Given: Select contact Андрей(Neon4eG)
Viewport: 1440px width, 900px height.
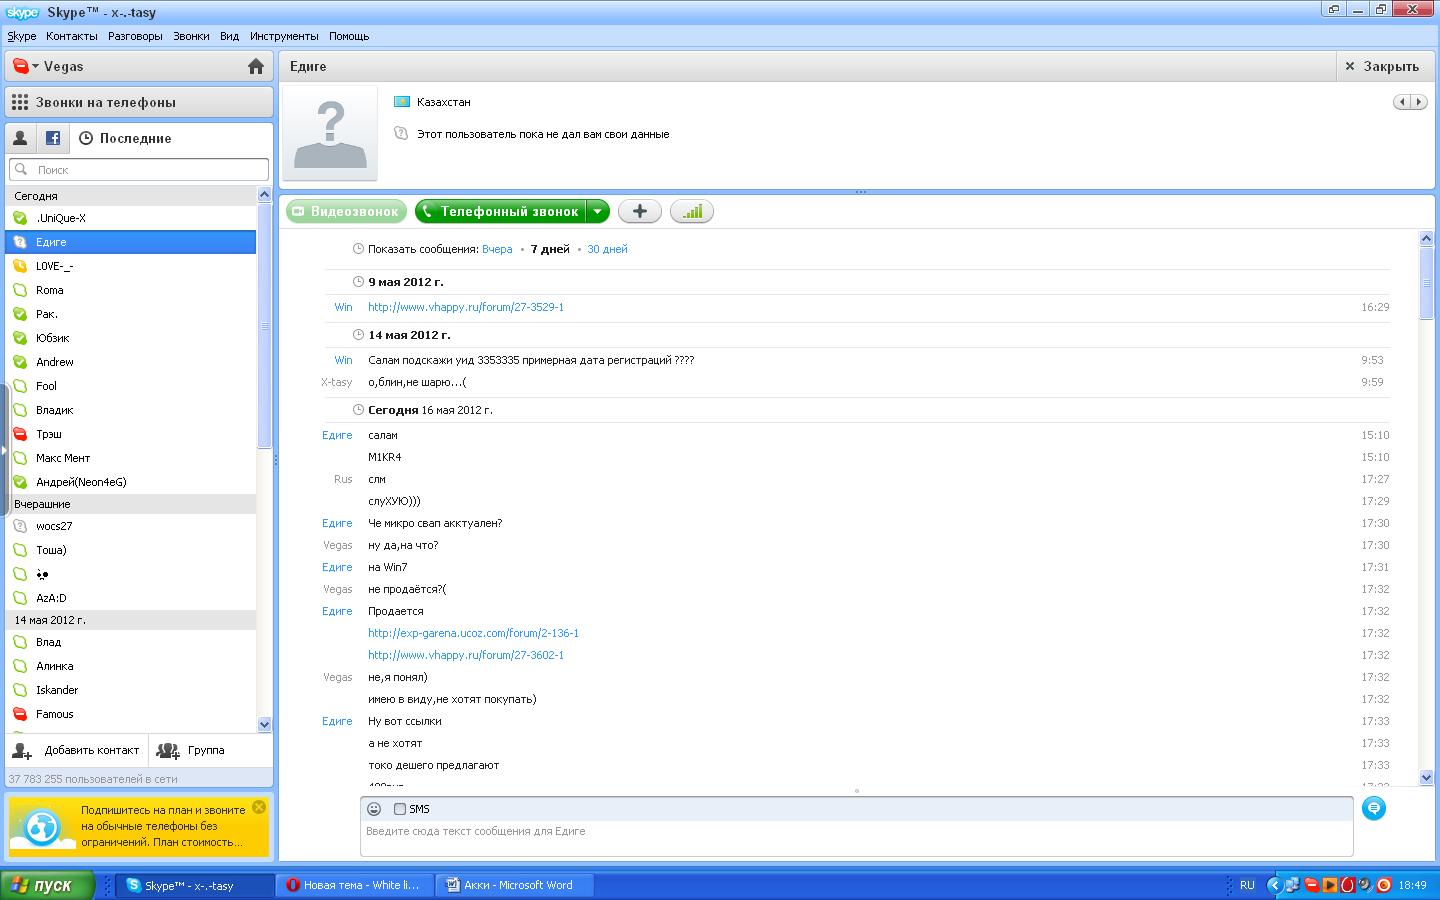Looking at the screenshot, I should tap(131, 482).
